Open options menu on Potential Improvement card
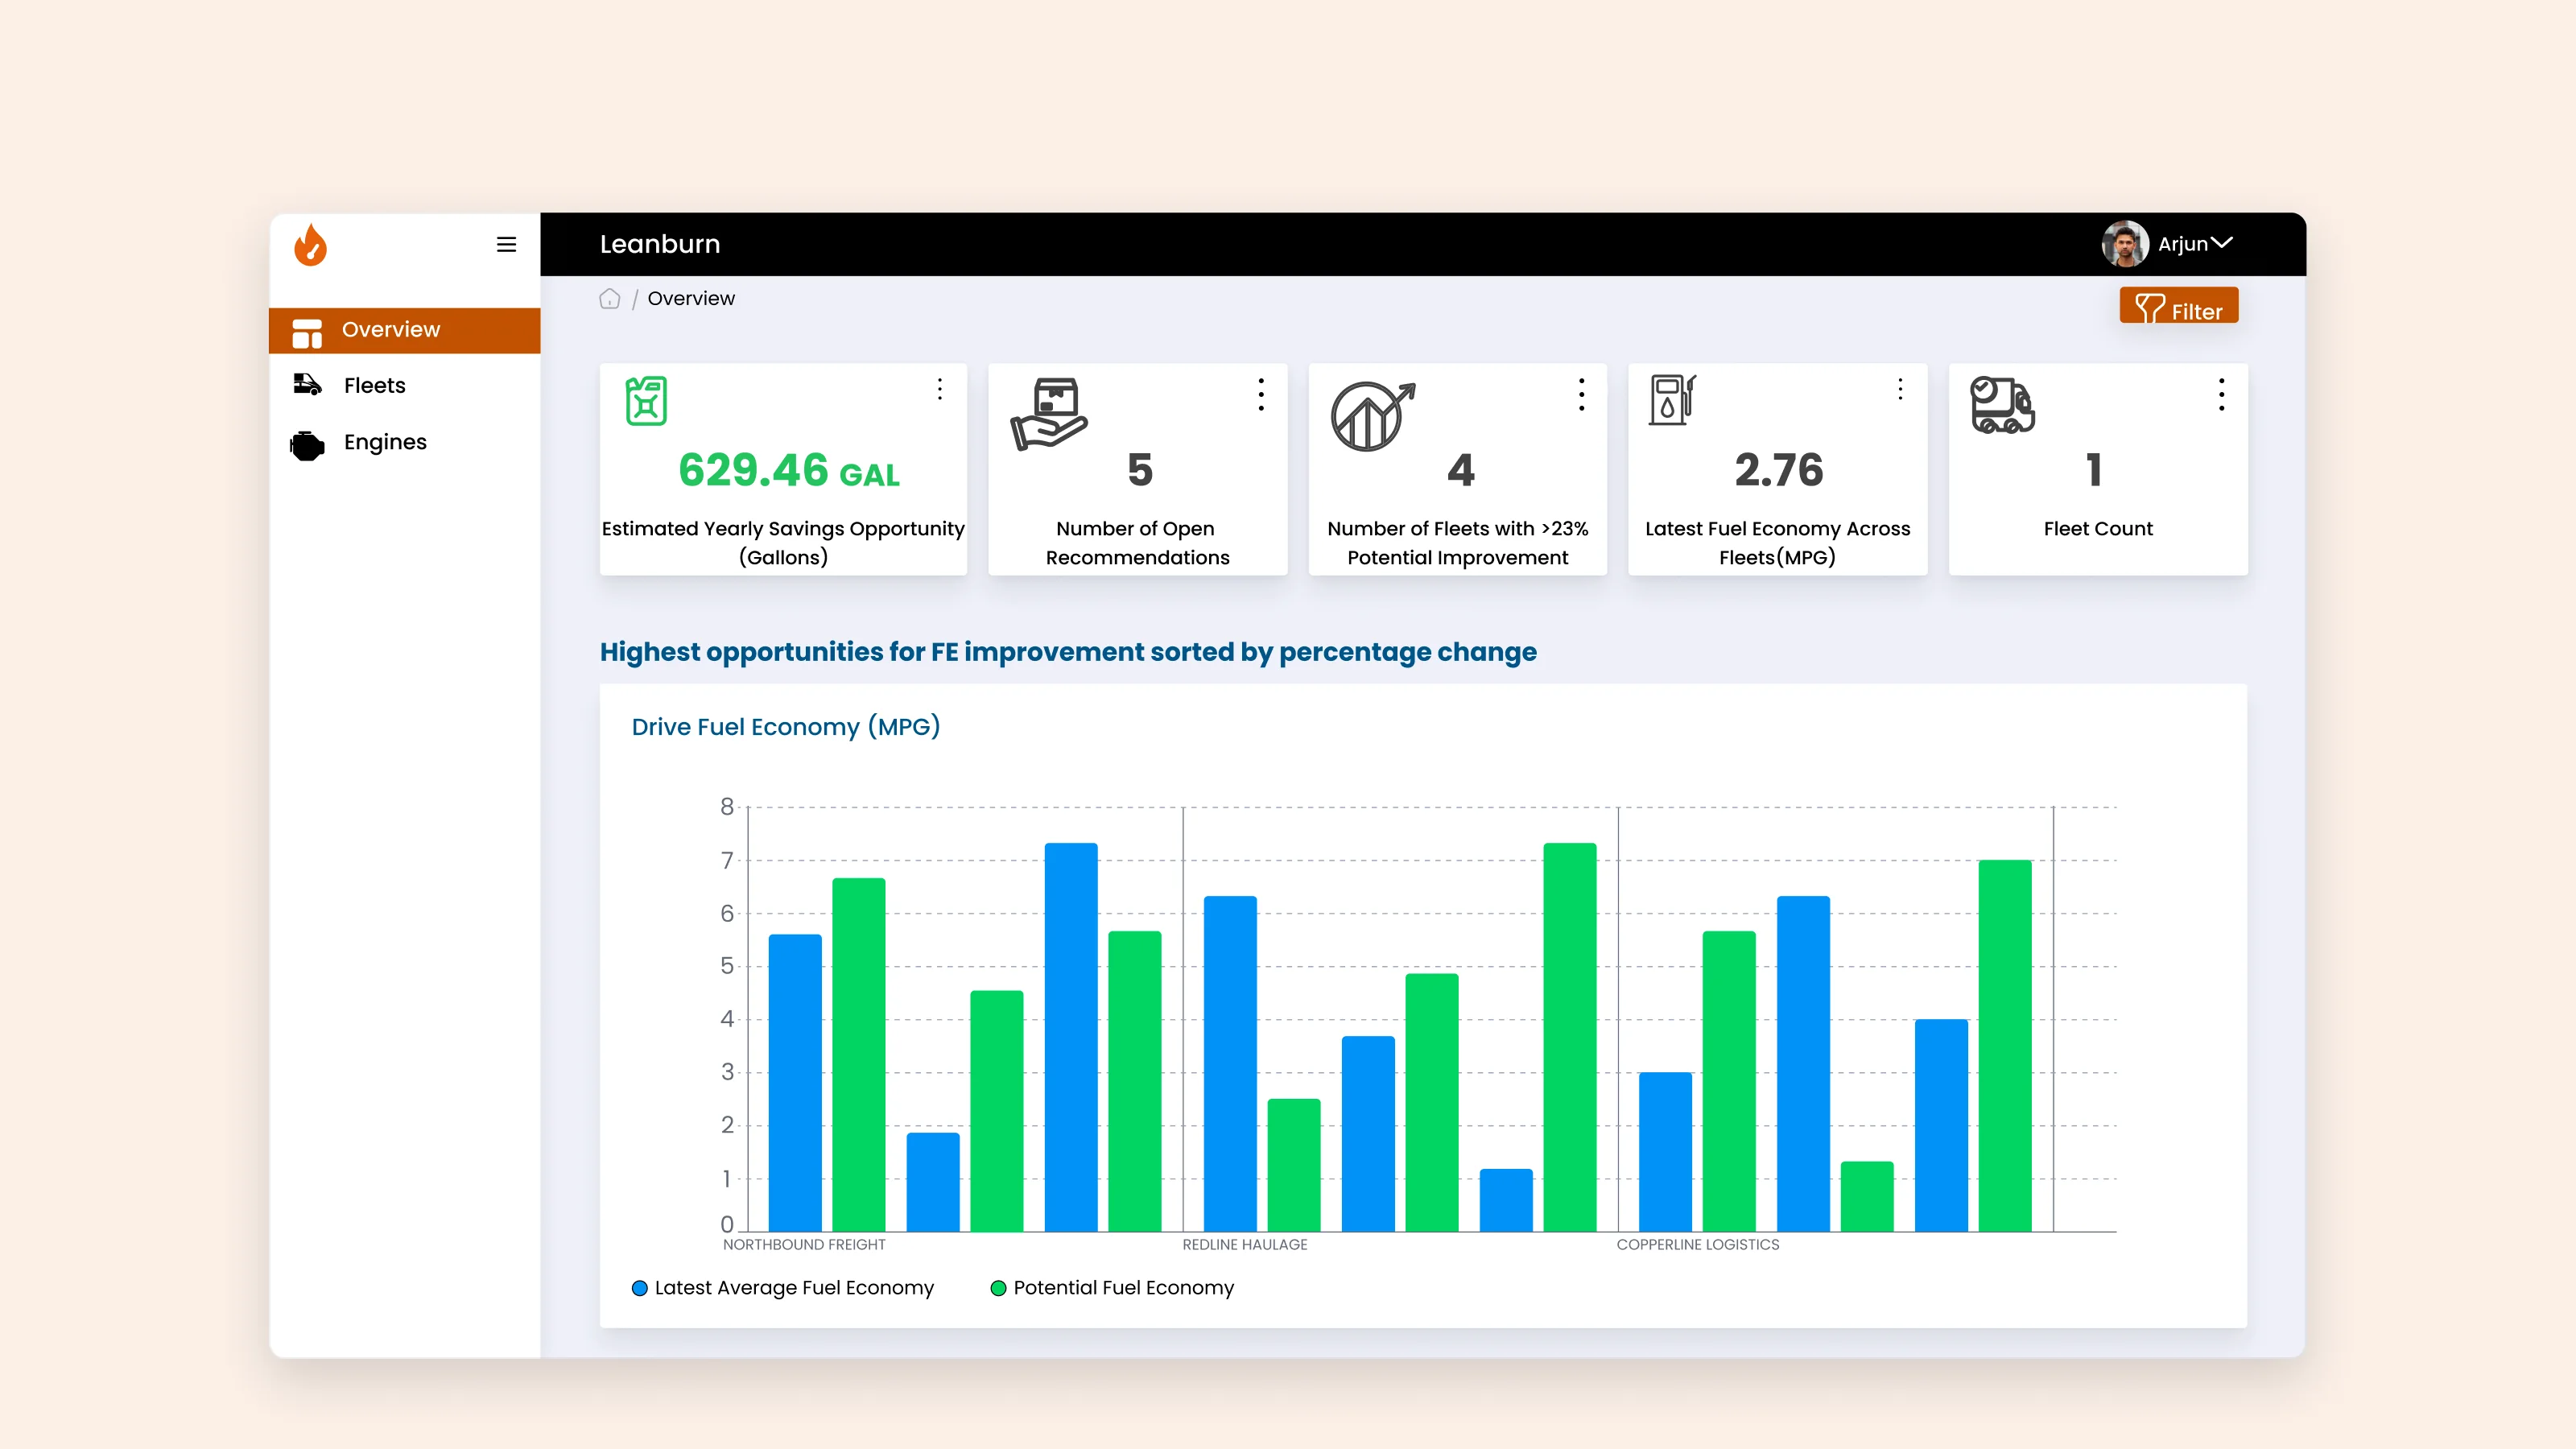The width and height of the screenshot is (2576, 1449). click(1580, 394)
